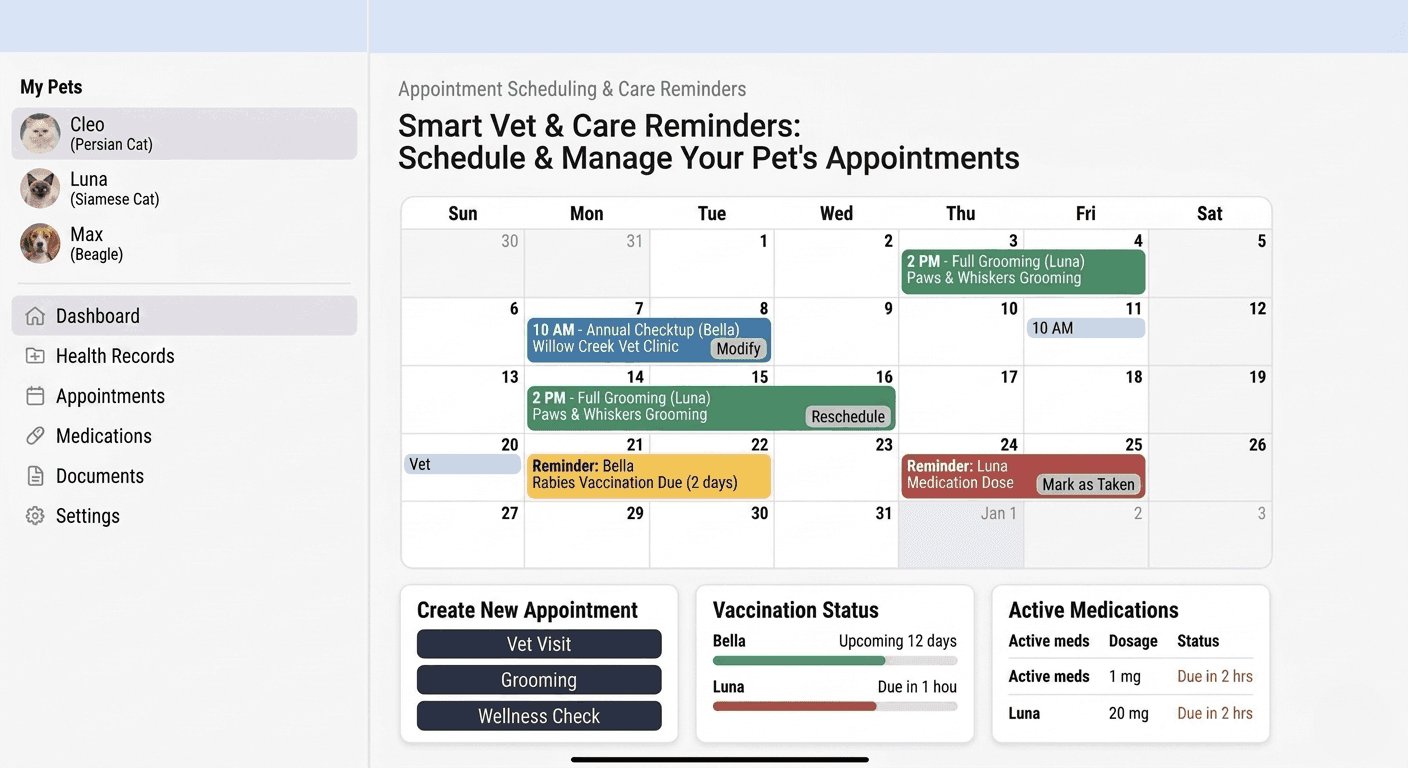Click Bella's green vaccination progress bar

[x=799, y=661]
